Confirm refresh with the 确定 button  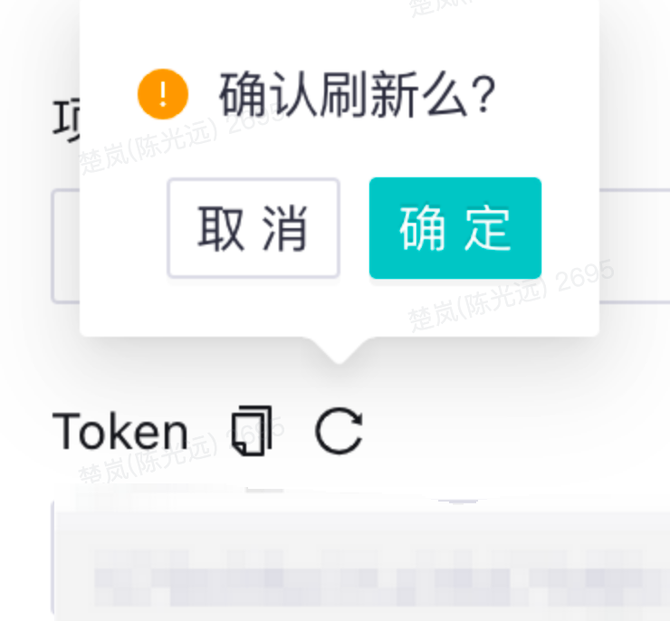[455, 228]
